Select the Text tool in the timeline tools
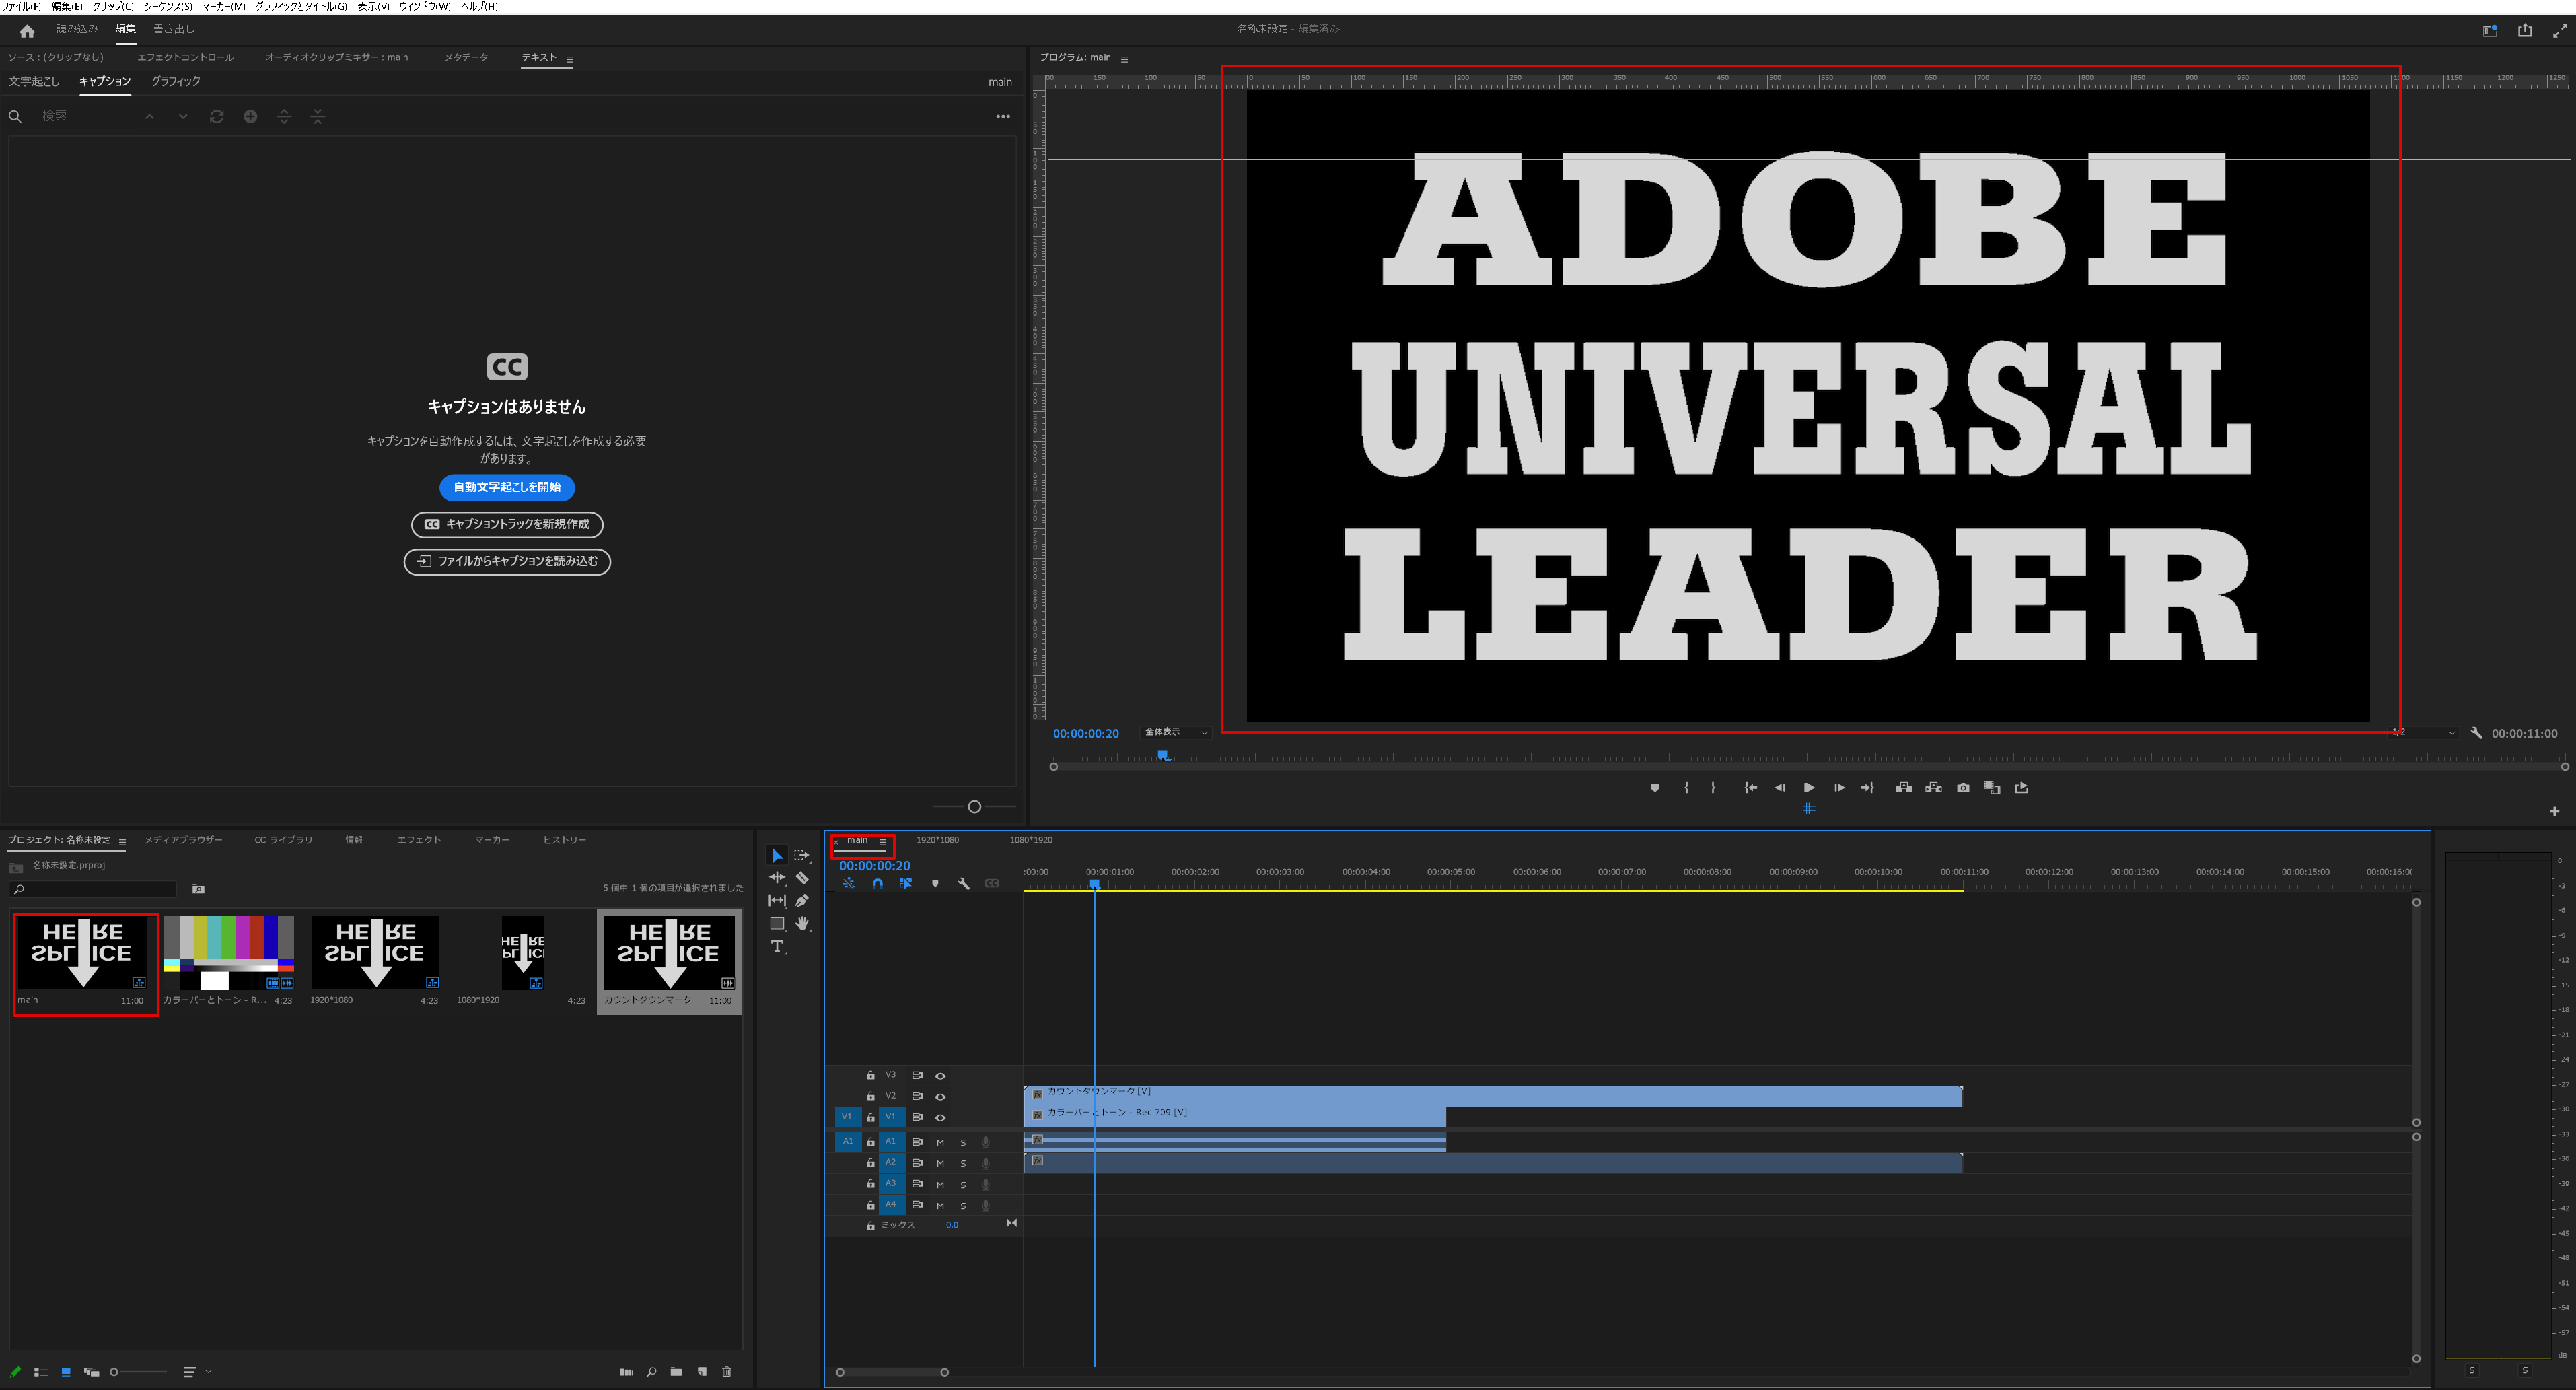 (x=778, y=946)
